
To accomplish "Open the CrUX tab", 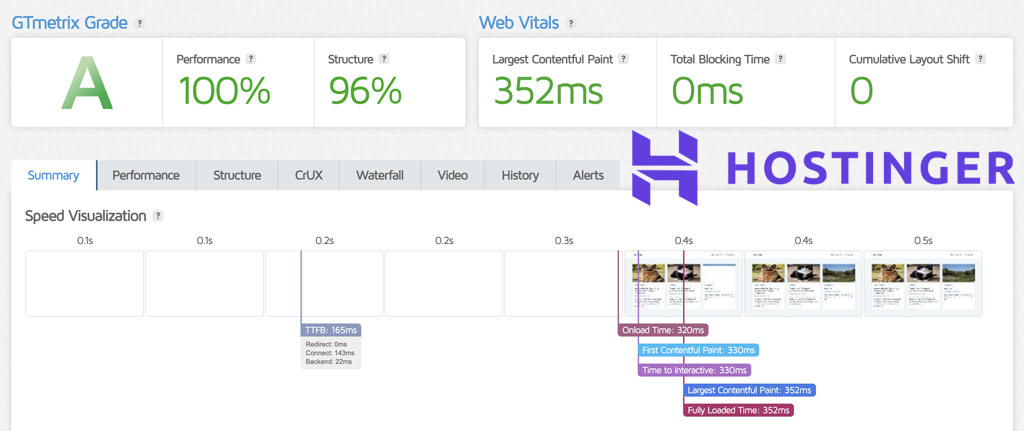I will tap(310, 175).
